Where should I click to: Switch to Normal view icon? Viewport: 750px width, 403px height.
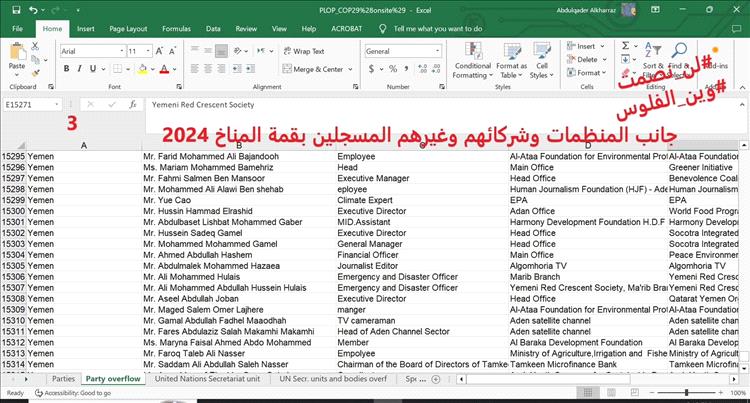[x=588, y=392]
